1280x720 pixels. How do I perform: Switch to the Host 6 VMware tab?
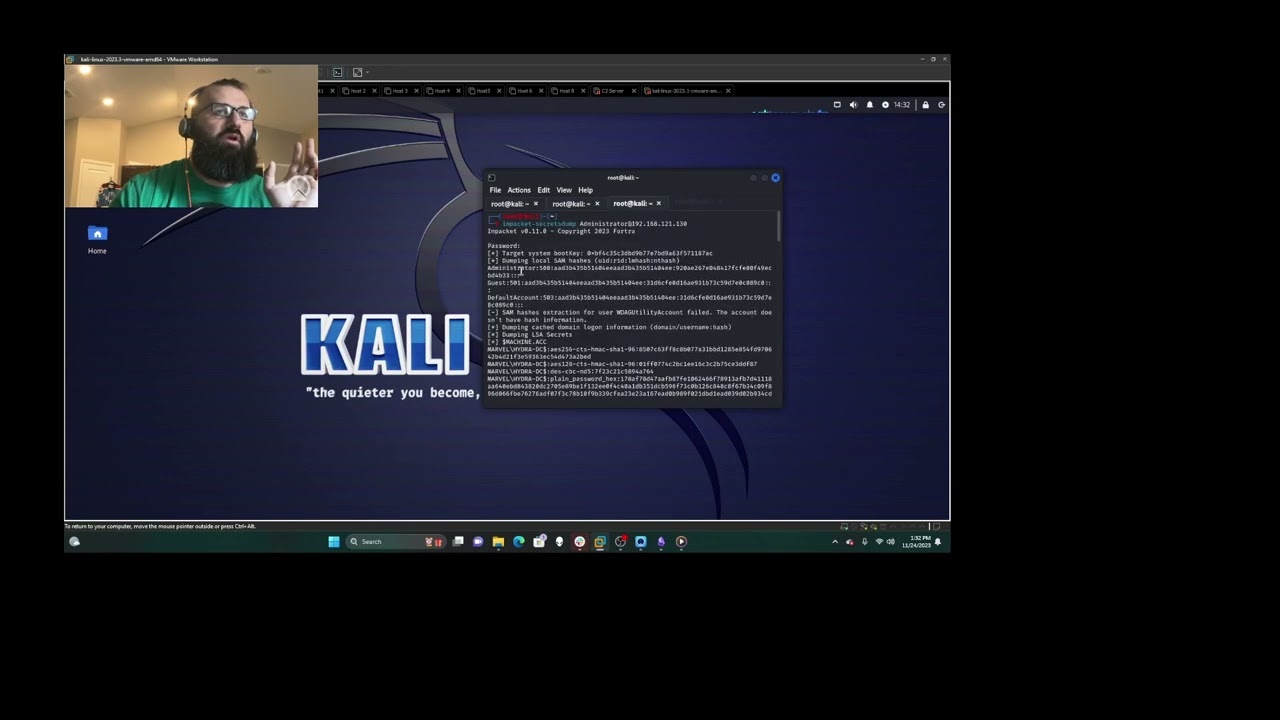point(524,91)
